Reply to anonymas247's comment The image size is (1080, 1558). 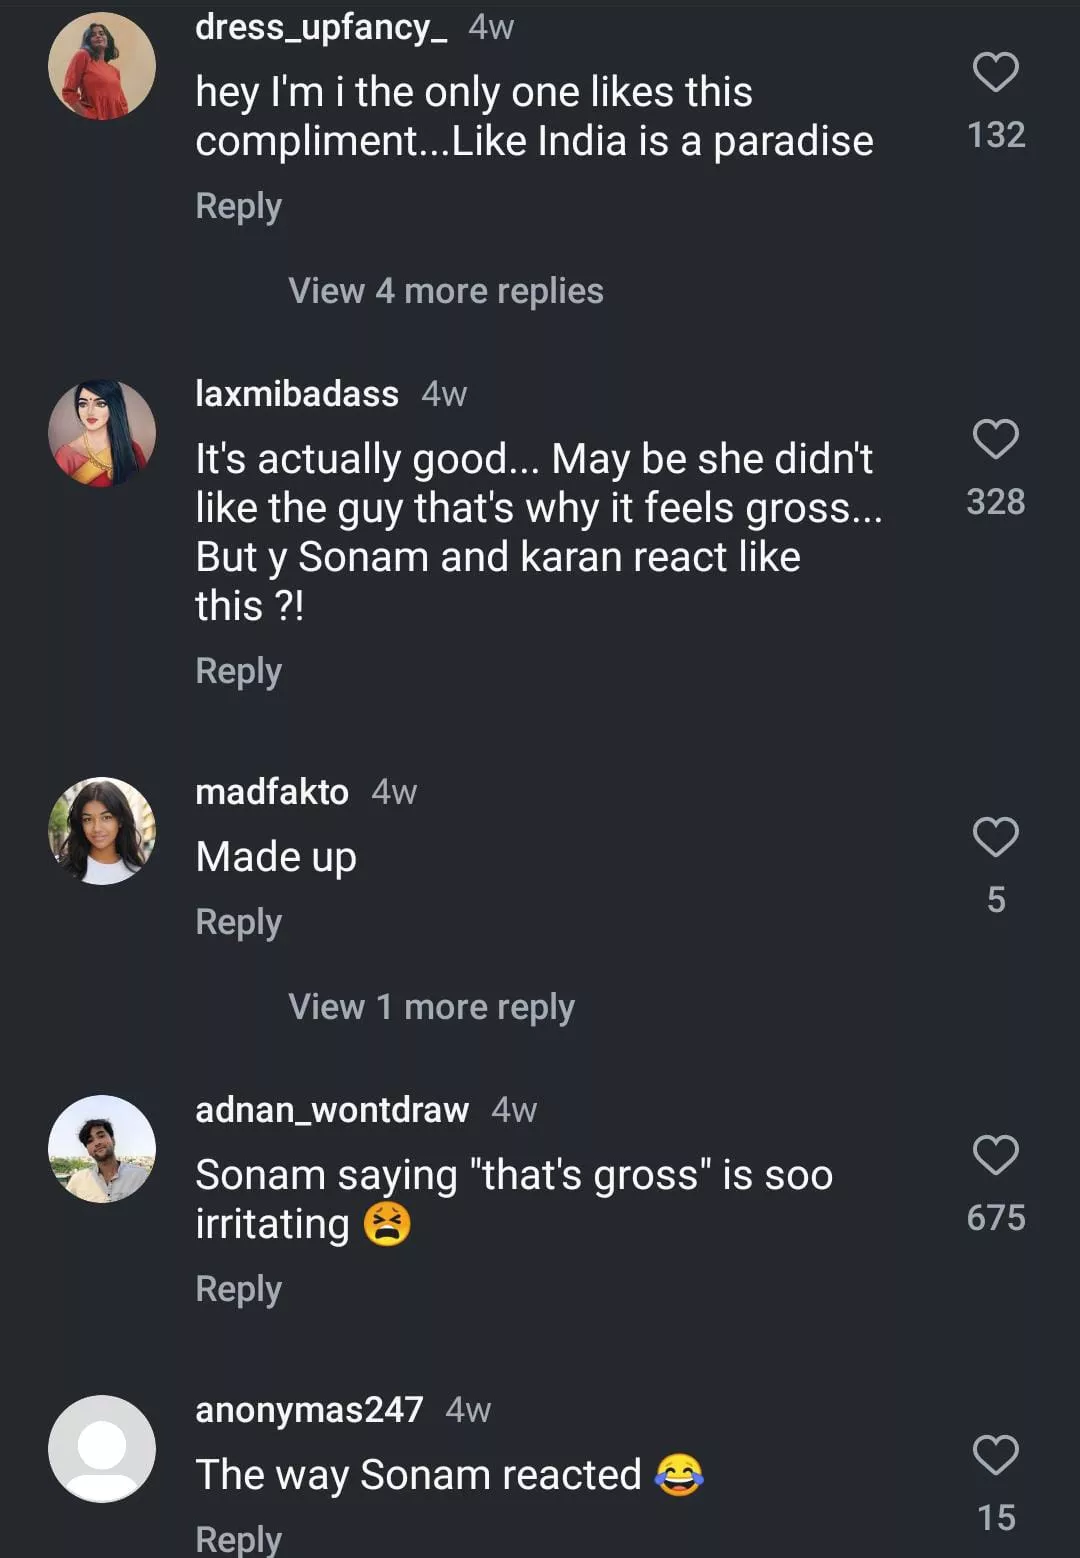[238, 1538]
